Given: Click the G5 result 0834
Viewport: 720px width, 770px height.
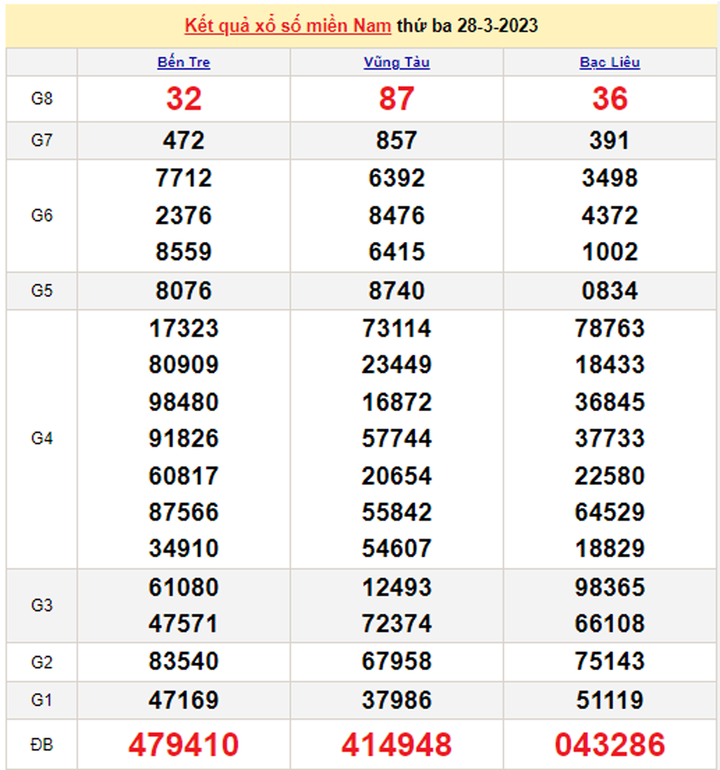Looking at the screenshot, I should [x=610, y=291].
